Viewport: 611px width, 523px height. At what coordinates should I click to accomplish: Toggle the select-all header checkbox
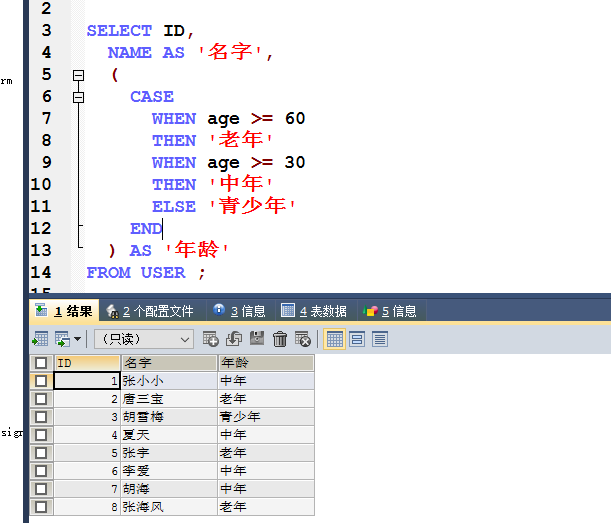coord(41,363)
